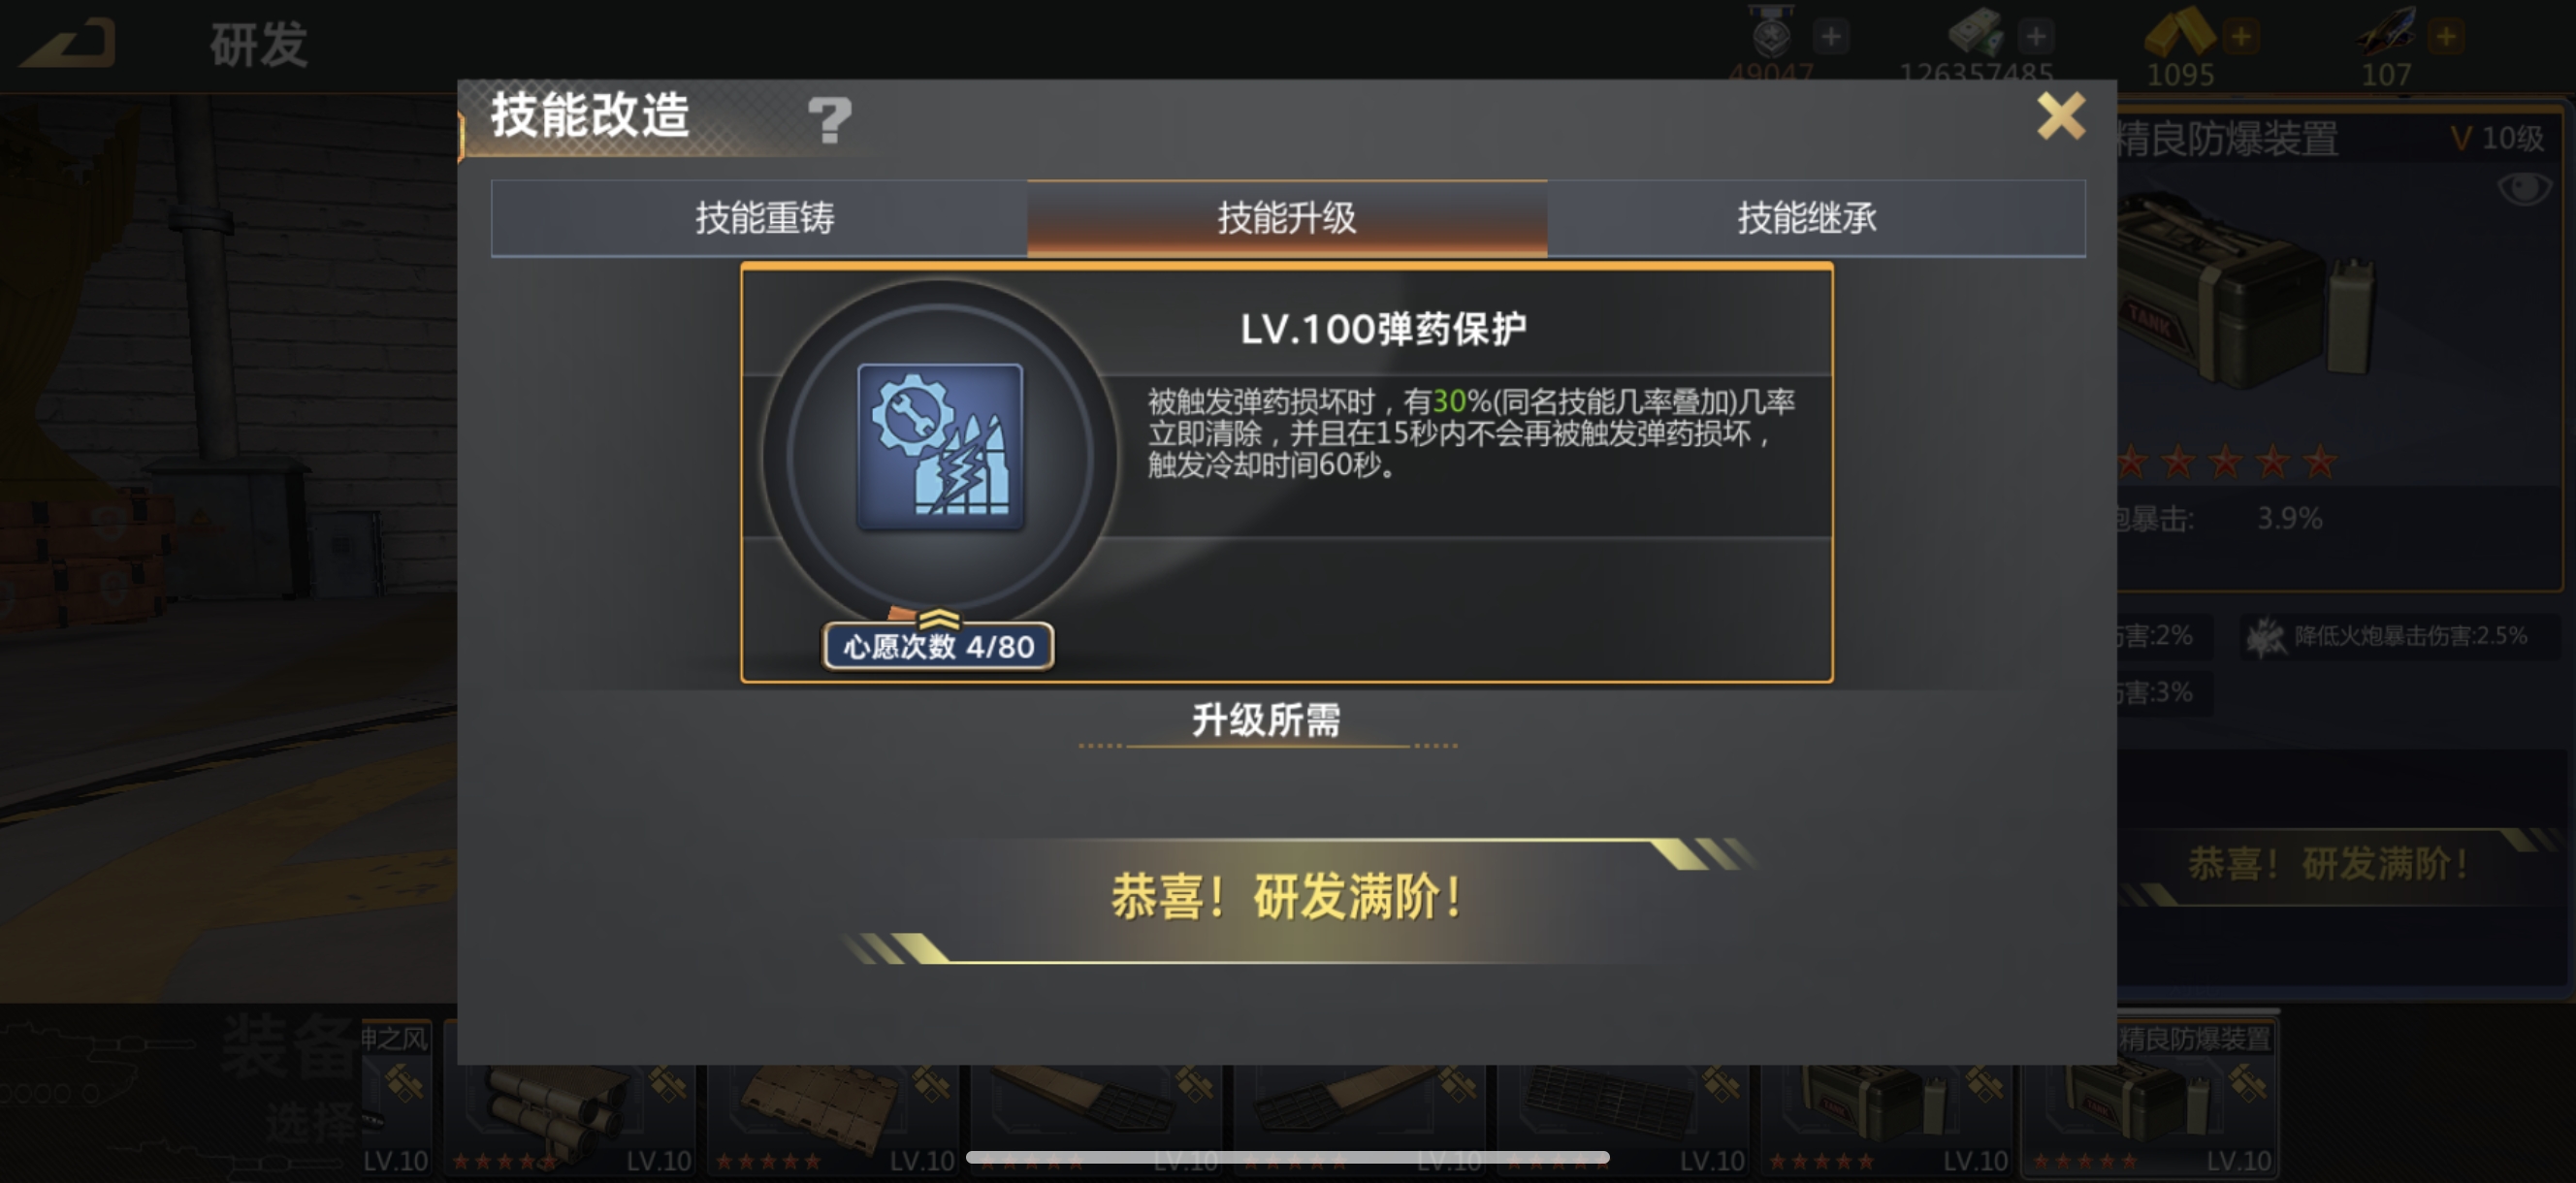Viewport: 2576px width, 1183px height.
Task: Add more gold bars with plus icon
Action: coord(2241,37)
